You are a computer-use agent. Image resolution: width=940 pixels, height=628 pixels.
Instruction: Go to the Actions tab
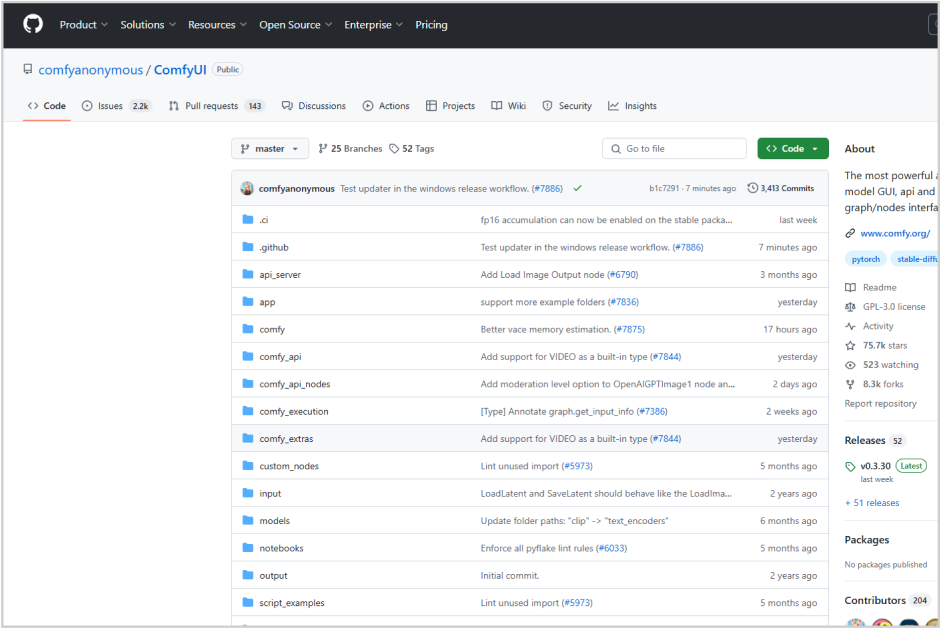(386, 105)
